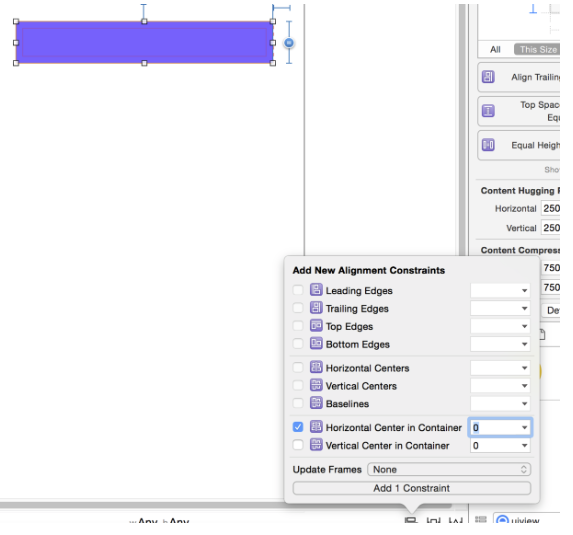Click the Top Space constraint icon
573x535 pixels.
(488, 111)
